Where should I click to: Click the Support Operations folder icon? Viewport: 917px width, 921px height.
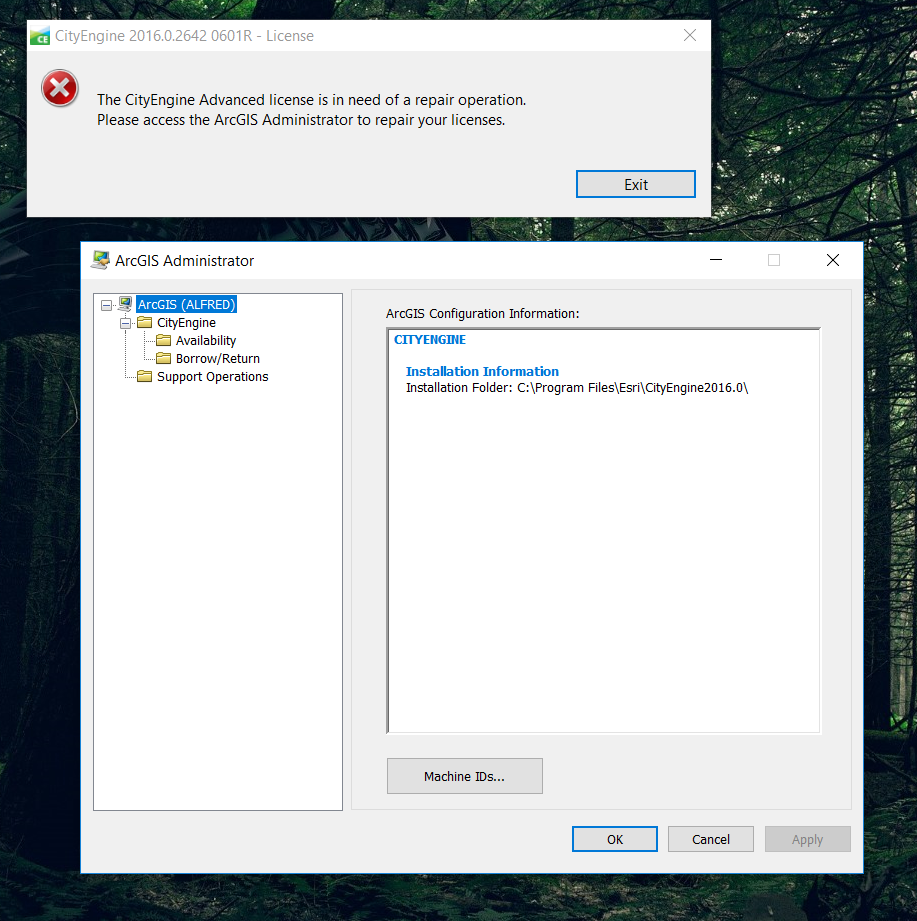(144, 376)
